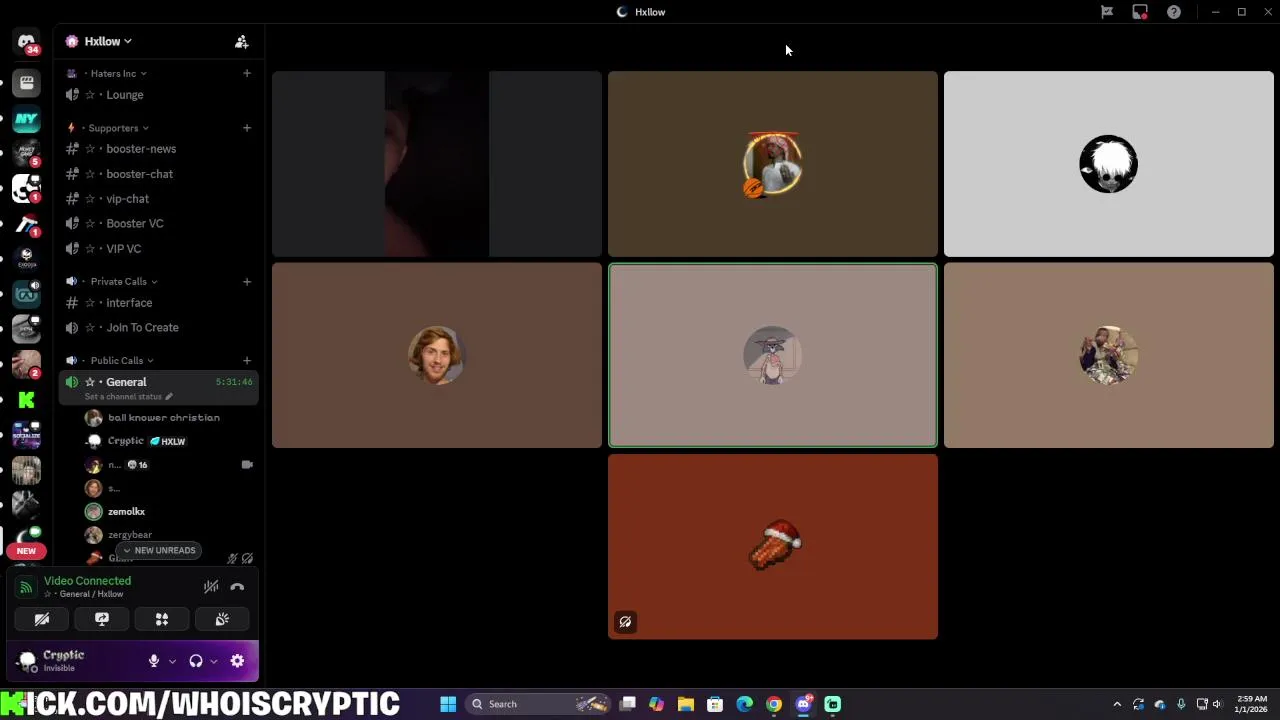The image size is (1280, 720).
Task: Open Microsoft Store from taskbar
Action: coord(715,704)
